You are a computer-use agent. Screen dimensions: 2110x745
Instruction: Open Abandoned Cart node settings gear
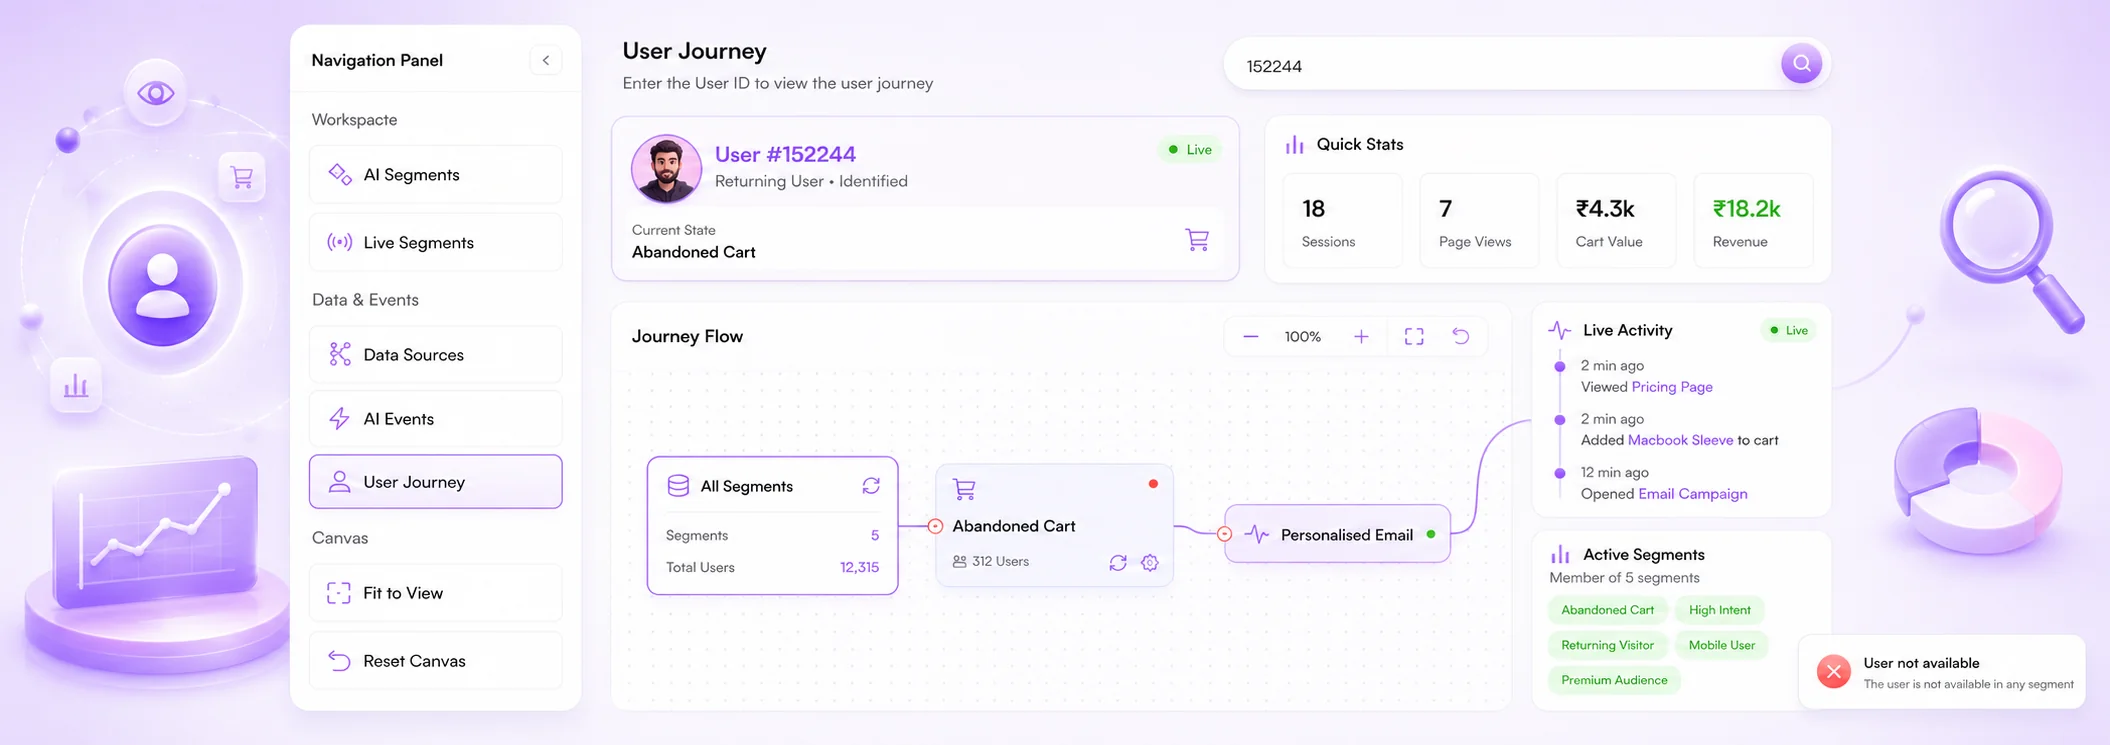[1150, 563]
